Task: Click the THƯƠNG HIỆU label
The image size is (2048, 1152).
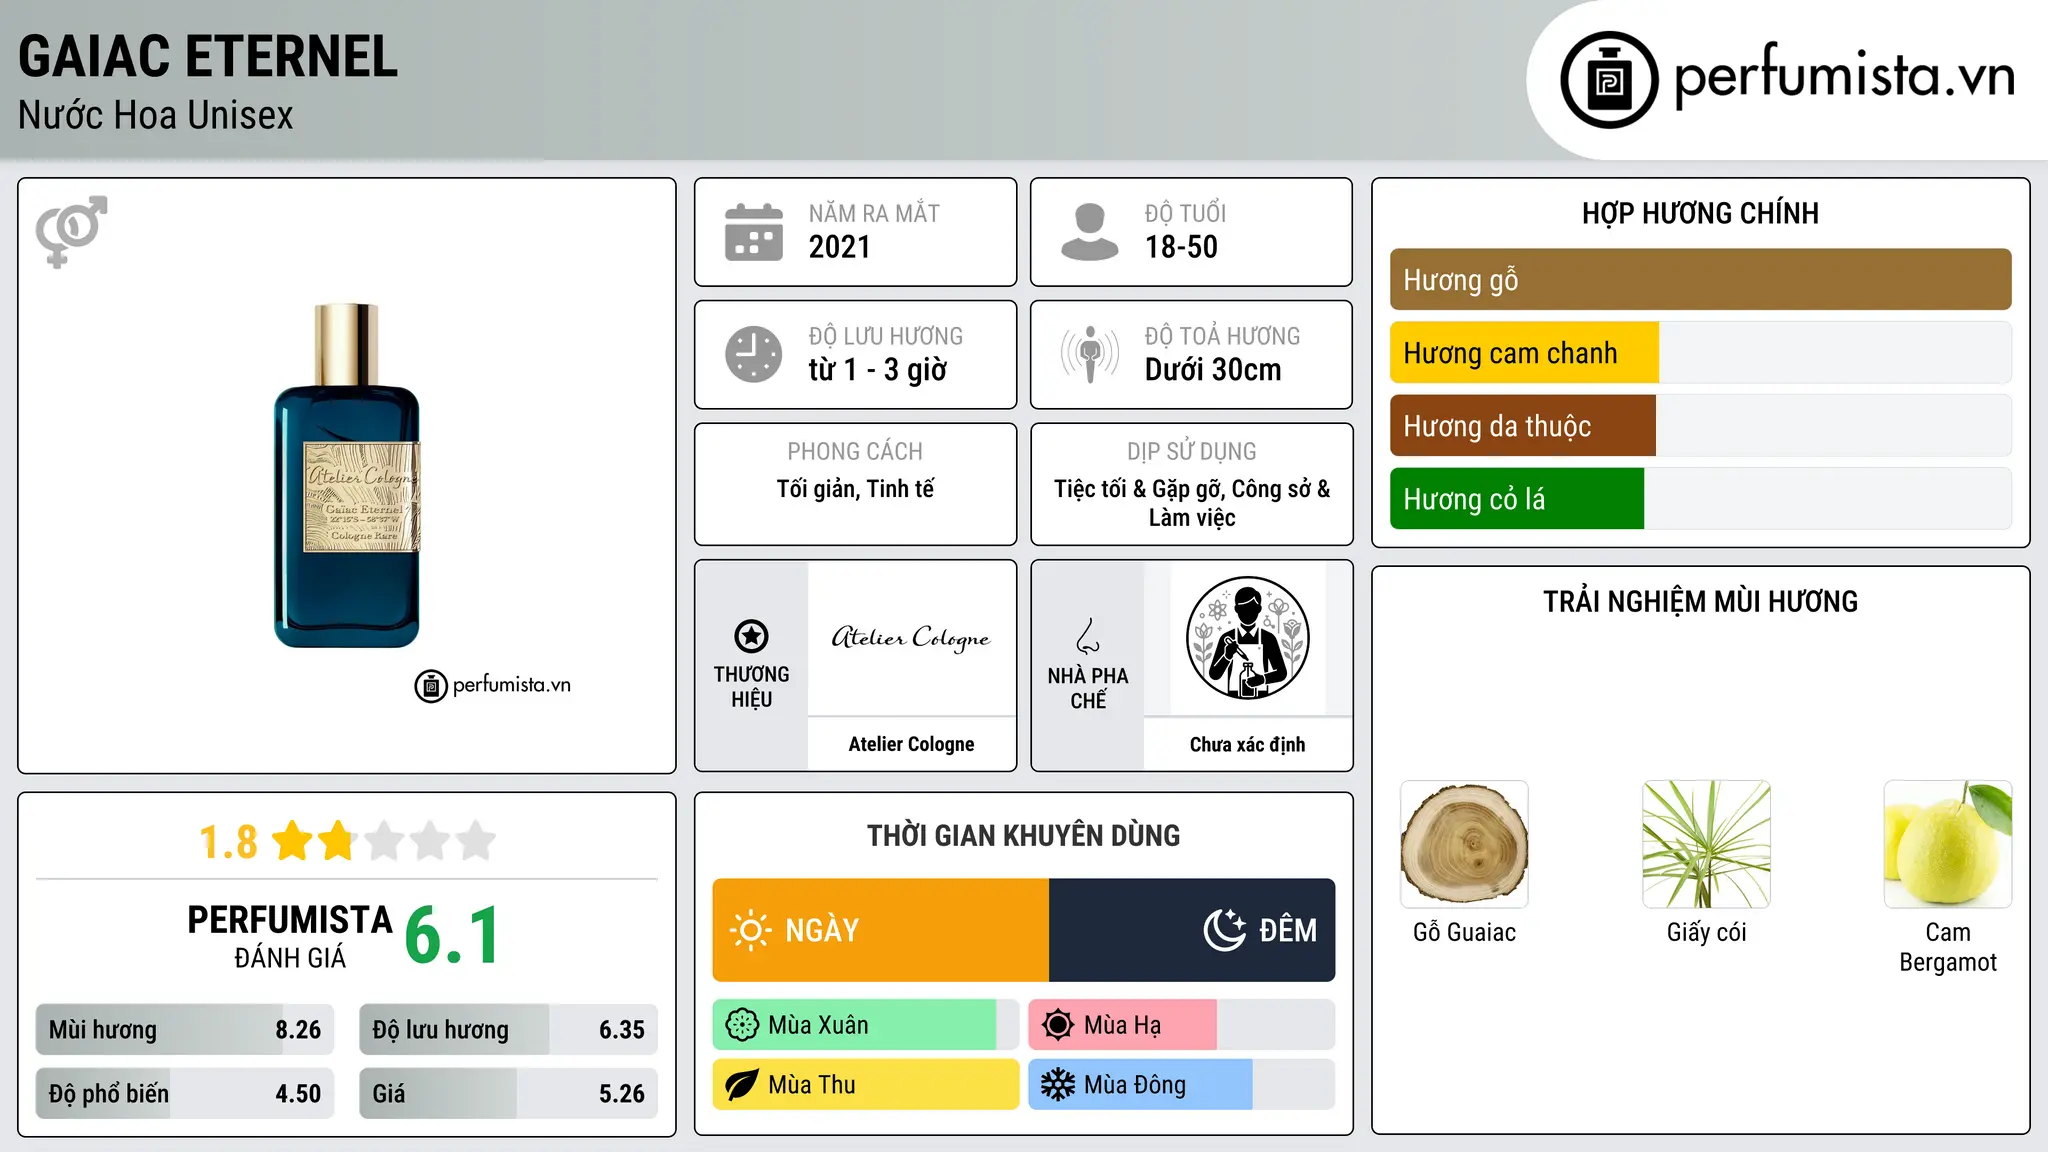Action: coord(751,687)
